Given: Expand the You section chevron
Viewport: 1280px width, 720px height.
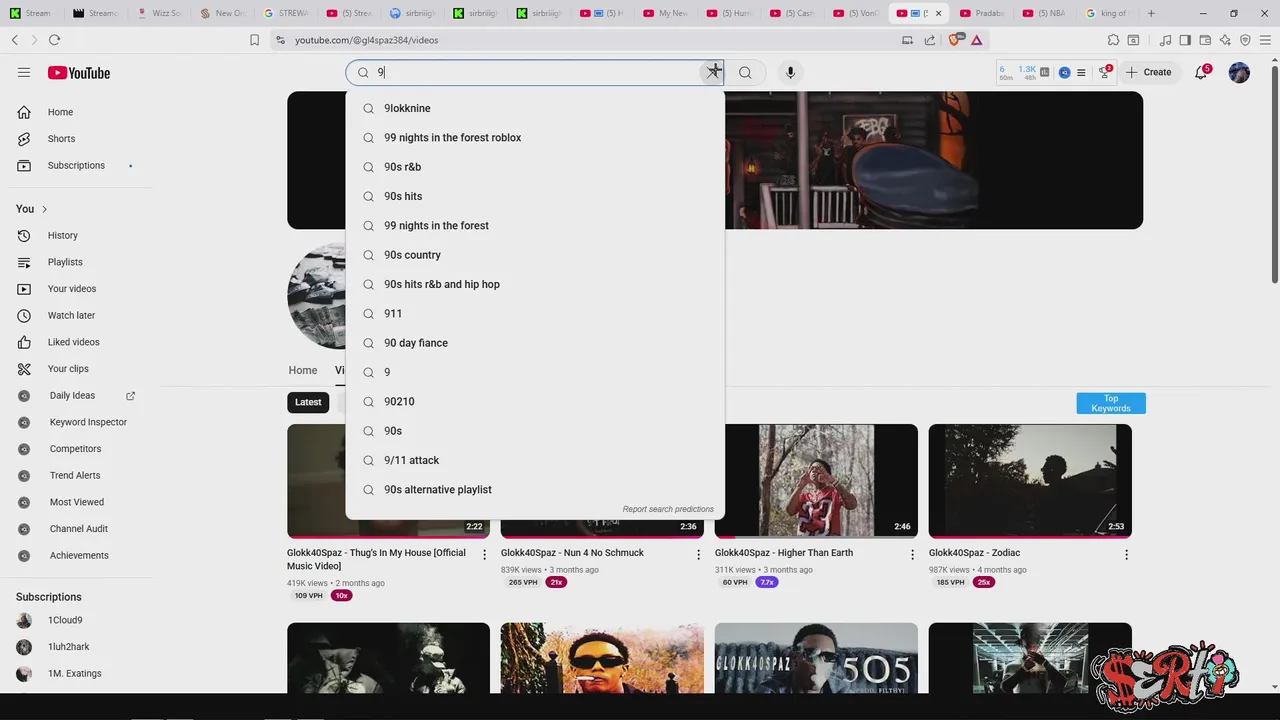Looking at the screenshot, I should pos(44,209).
